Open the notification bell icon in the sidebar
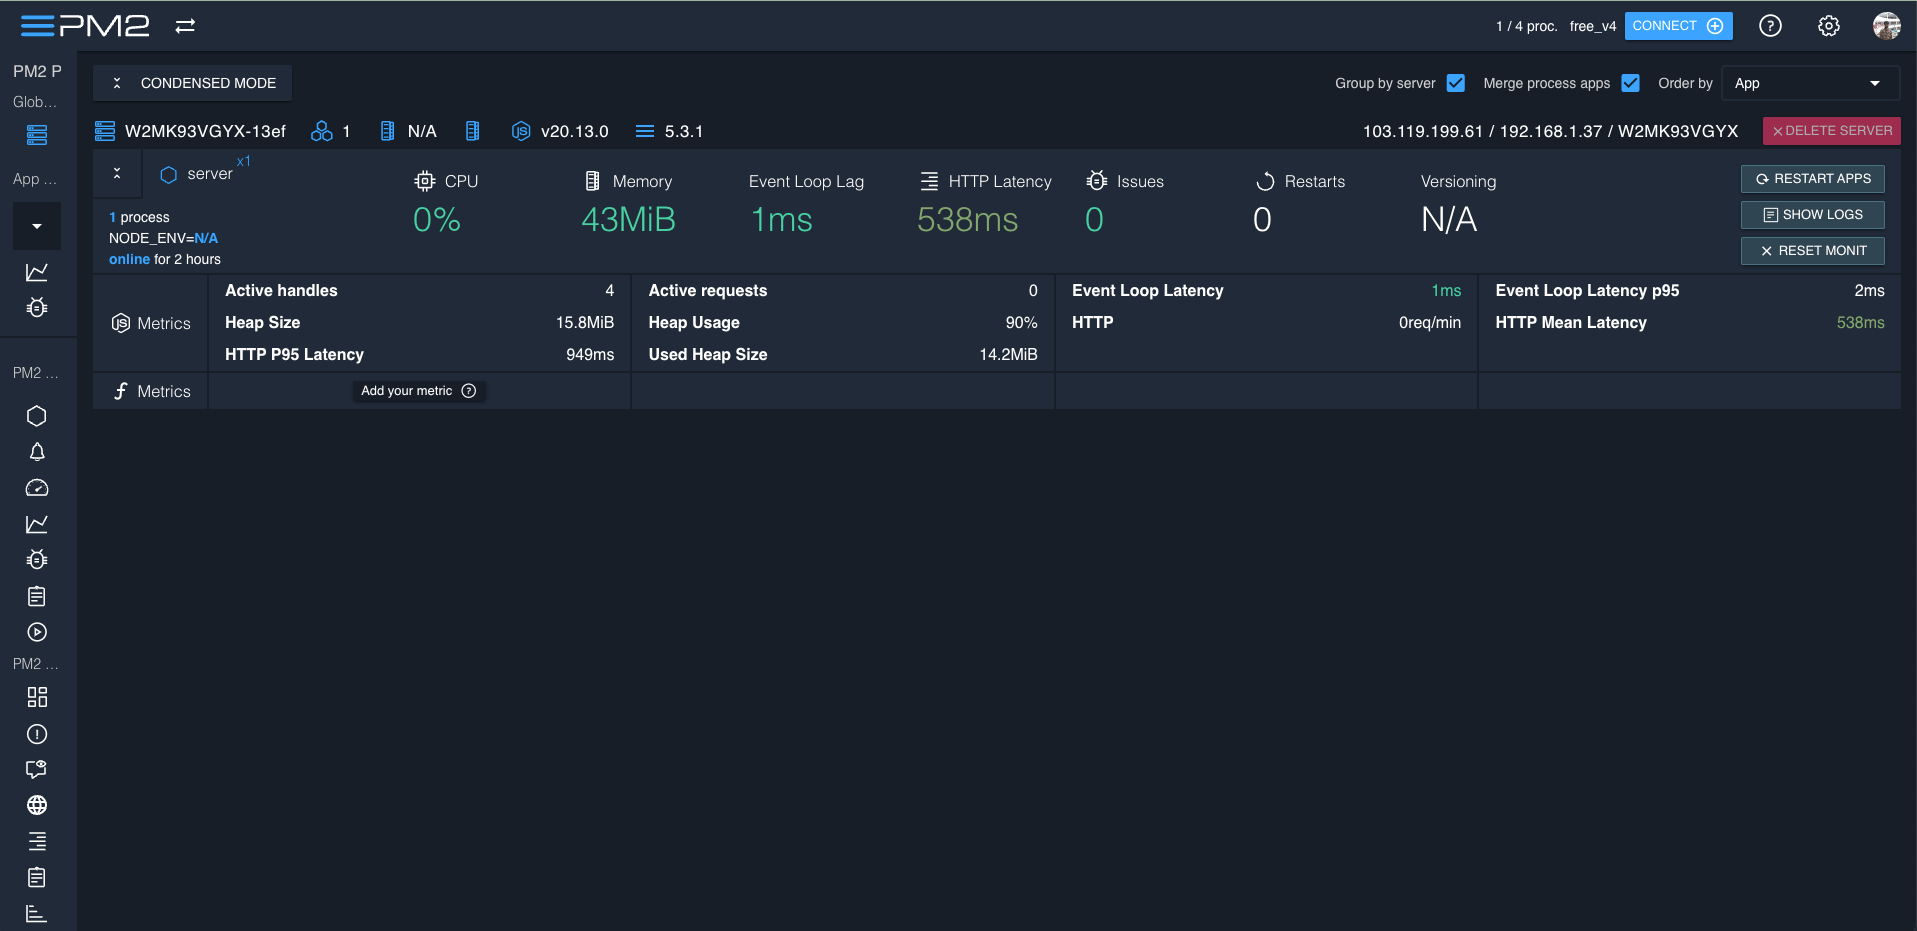 pyautogui.click(x=37, y=452)
